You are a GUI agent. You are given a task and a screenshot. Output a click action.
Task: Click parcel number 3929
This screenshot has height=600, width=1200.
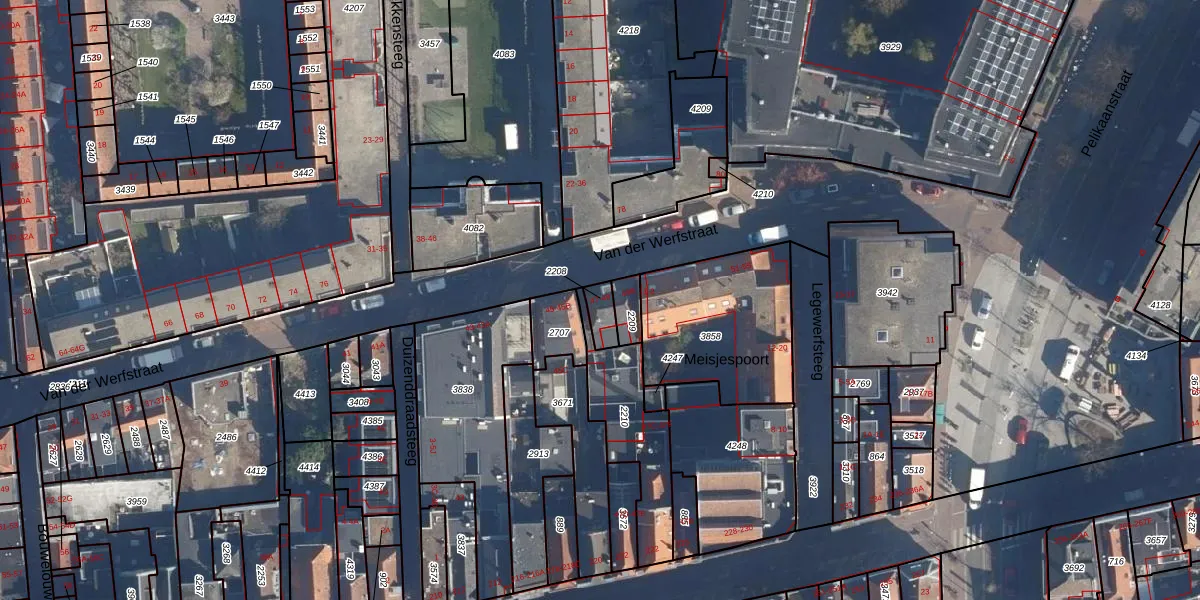coord(889,47)
